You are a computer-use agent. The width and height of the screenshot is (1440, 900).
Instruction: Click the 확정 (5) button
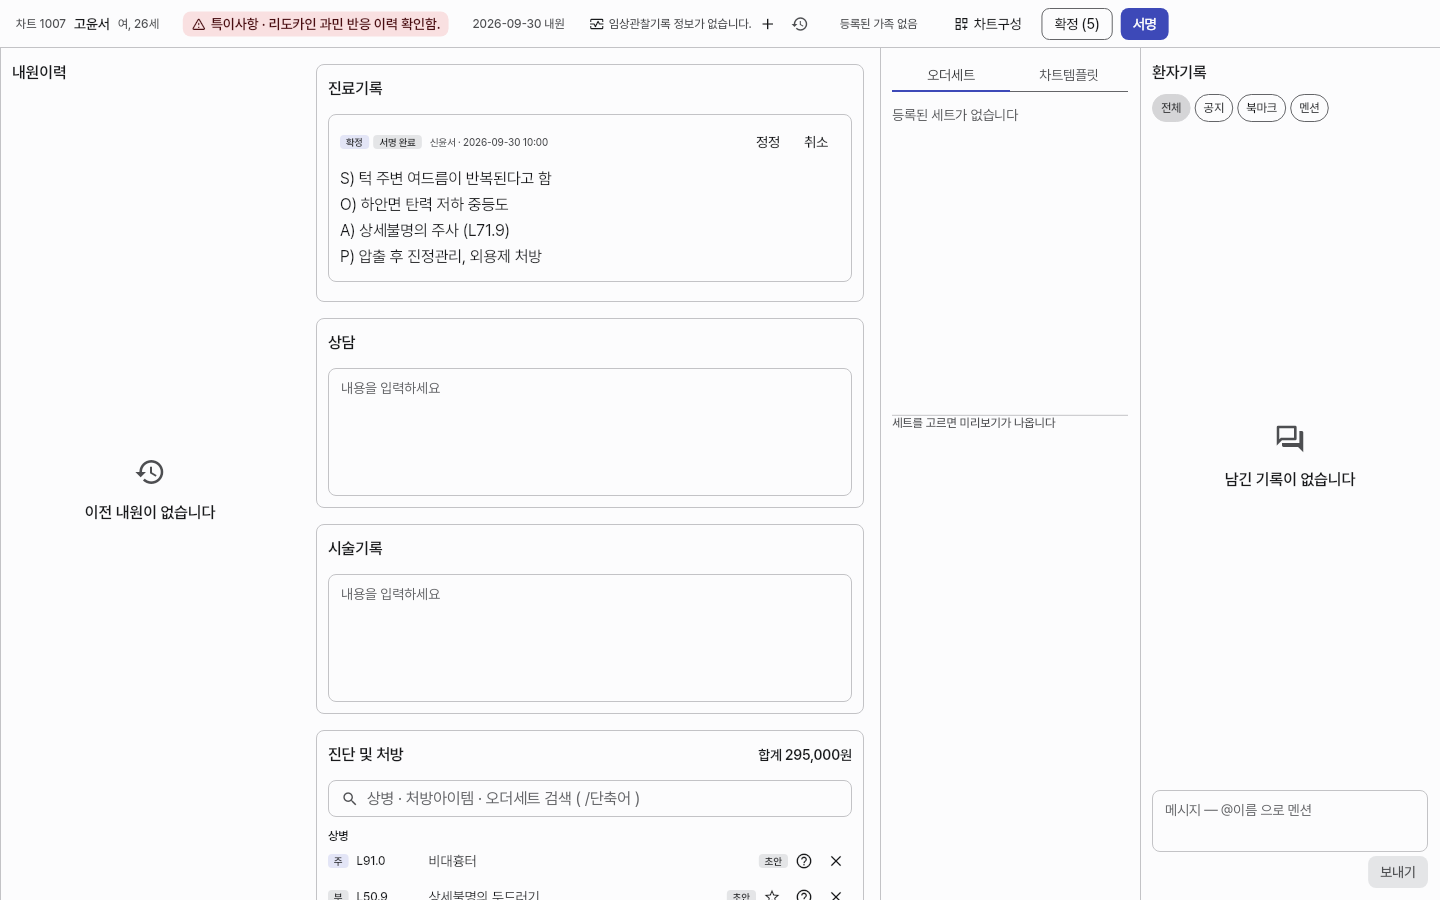pos(1077,24)
